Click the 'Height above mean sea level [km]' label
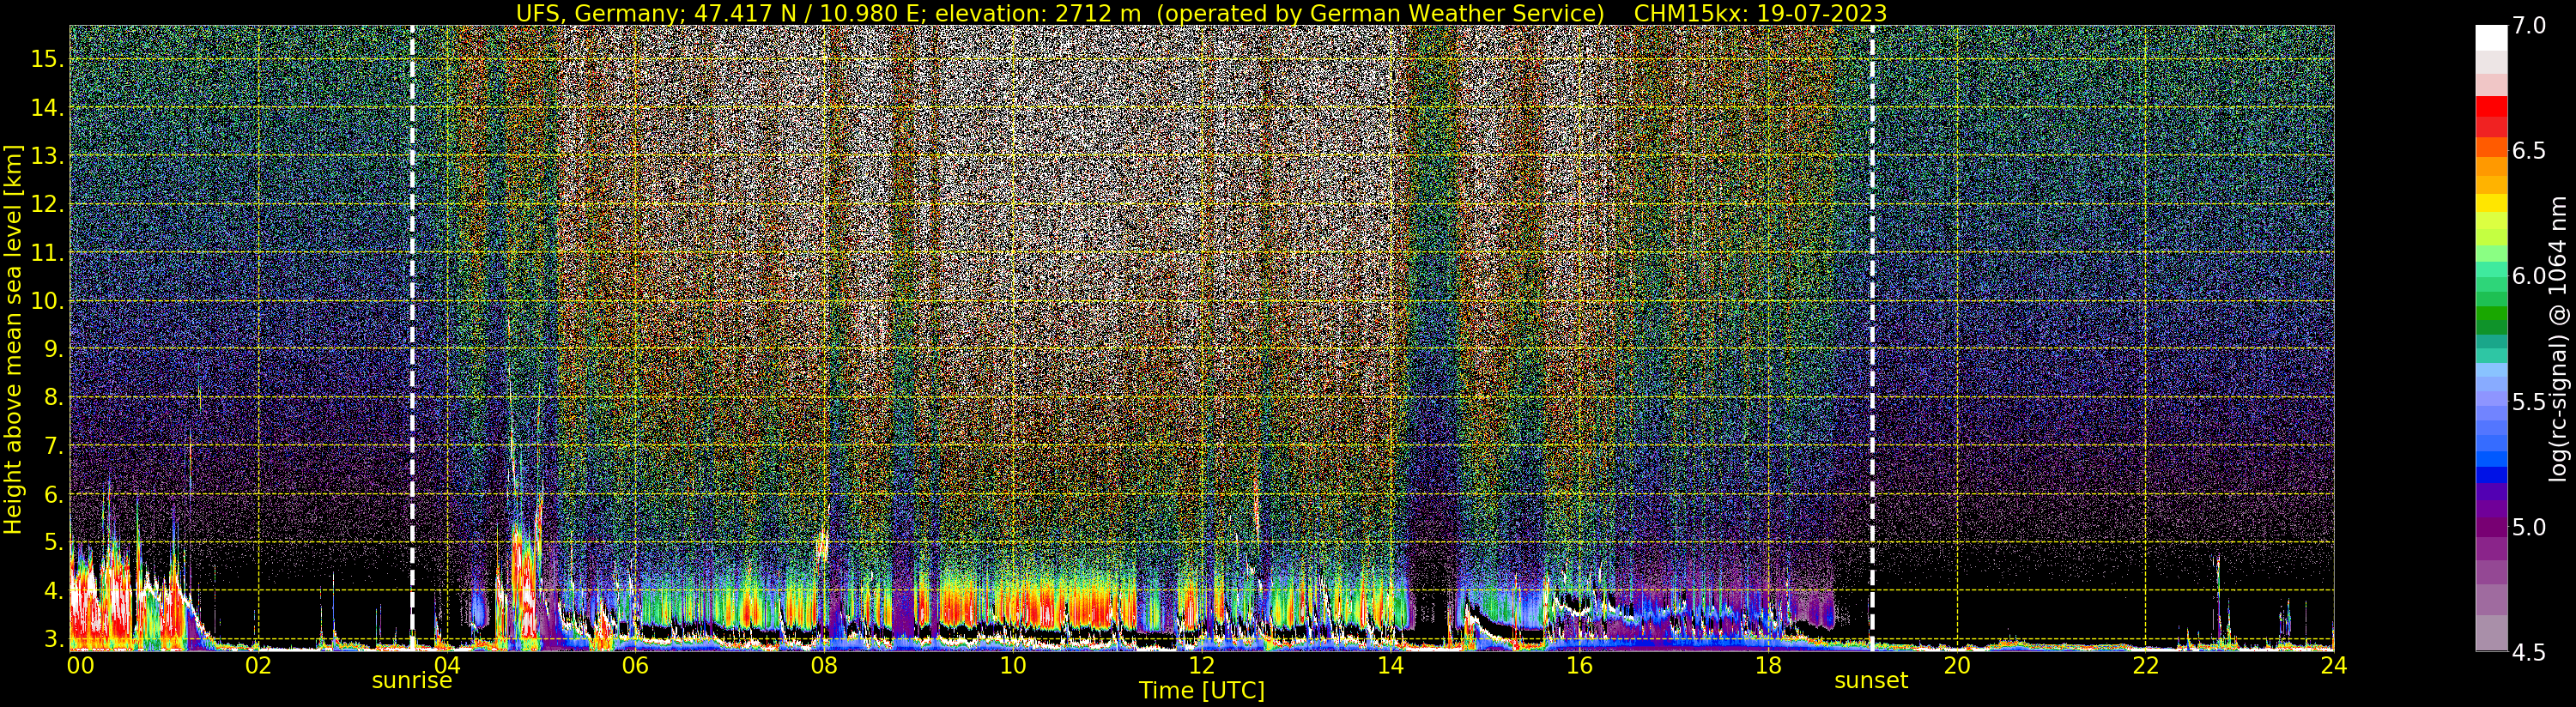This screenshot has width=2576, height=707. (13, 340)
